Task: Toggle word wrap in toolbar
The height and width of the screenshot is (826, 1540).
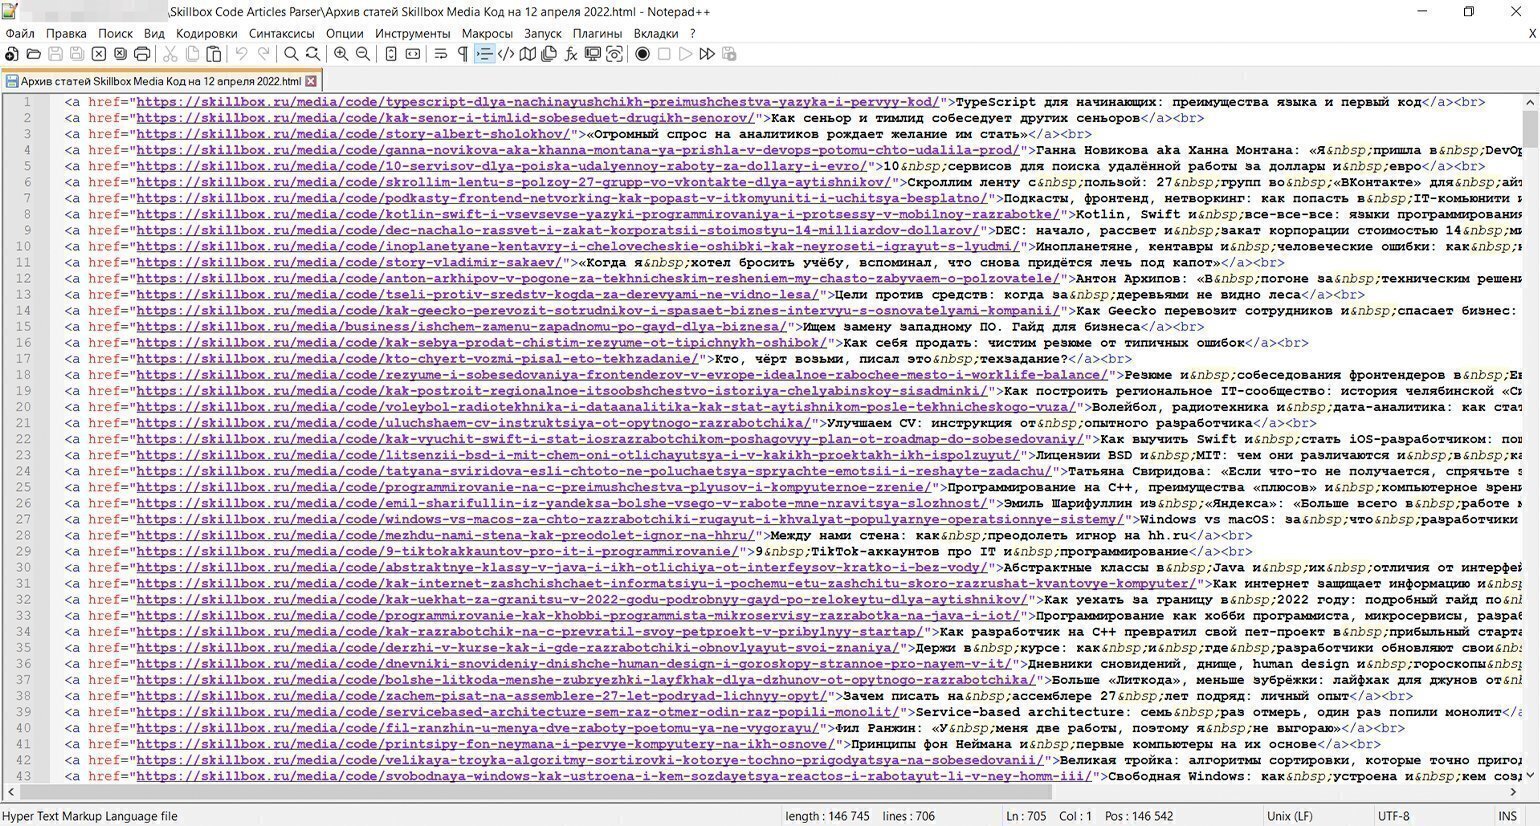Action: (441, 54)
